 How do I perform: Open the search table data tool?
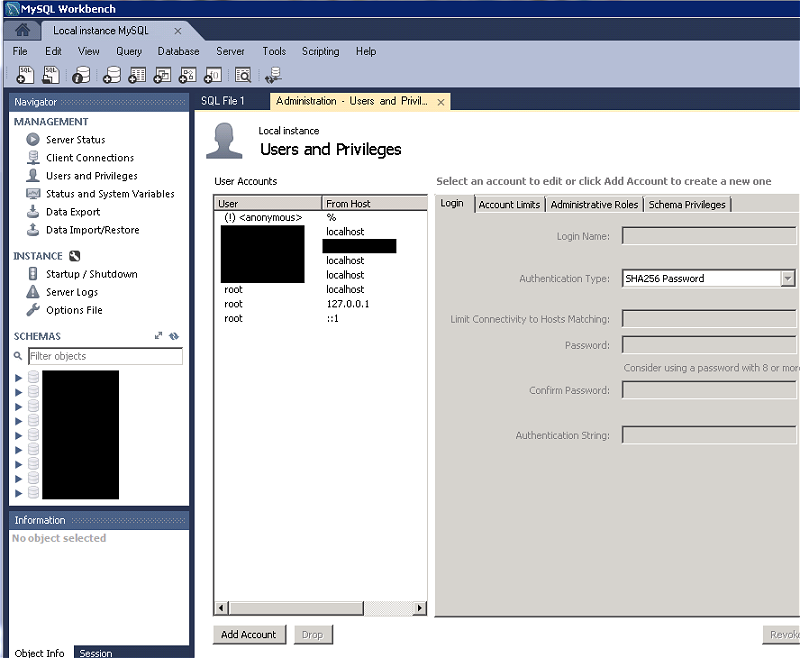(243, 75)
